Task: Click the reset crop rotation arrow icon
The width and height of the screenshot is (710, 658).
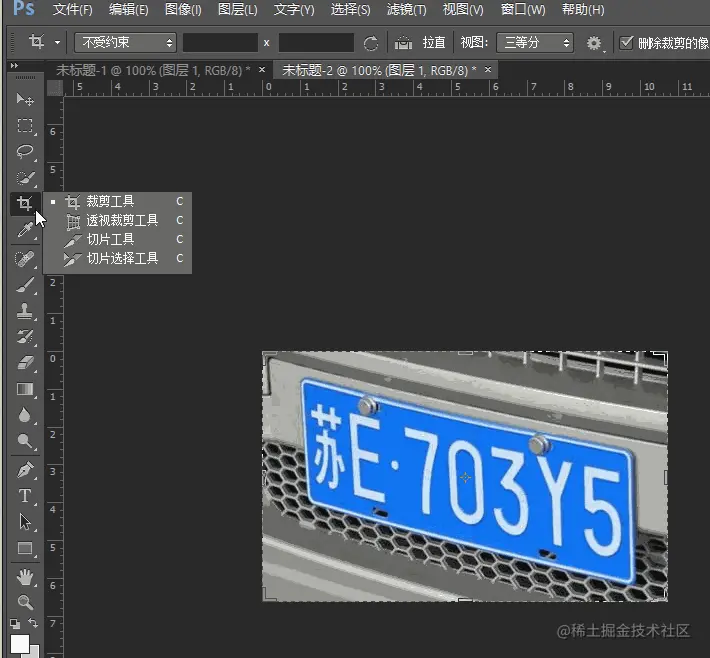Action: [x=370, y=43]
